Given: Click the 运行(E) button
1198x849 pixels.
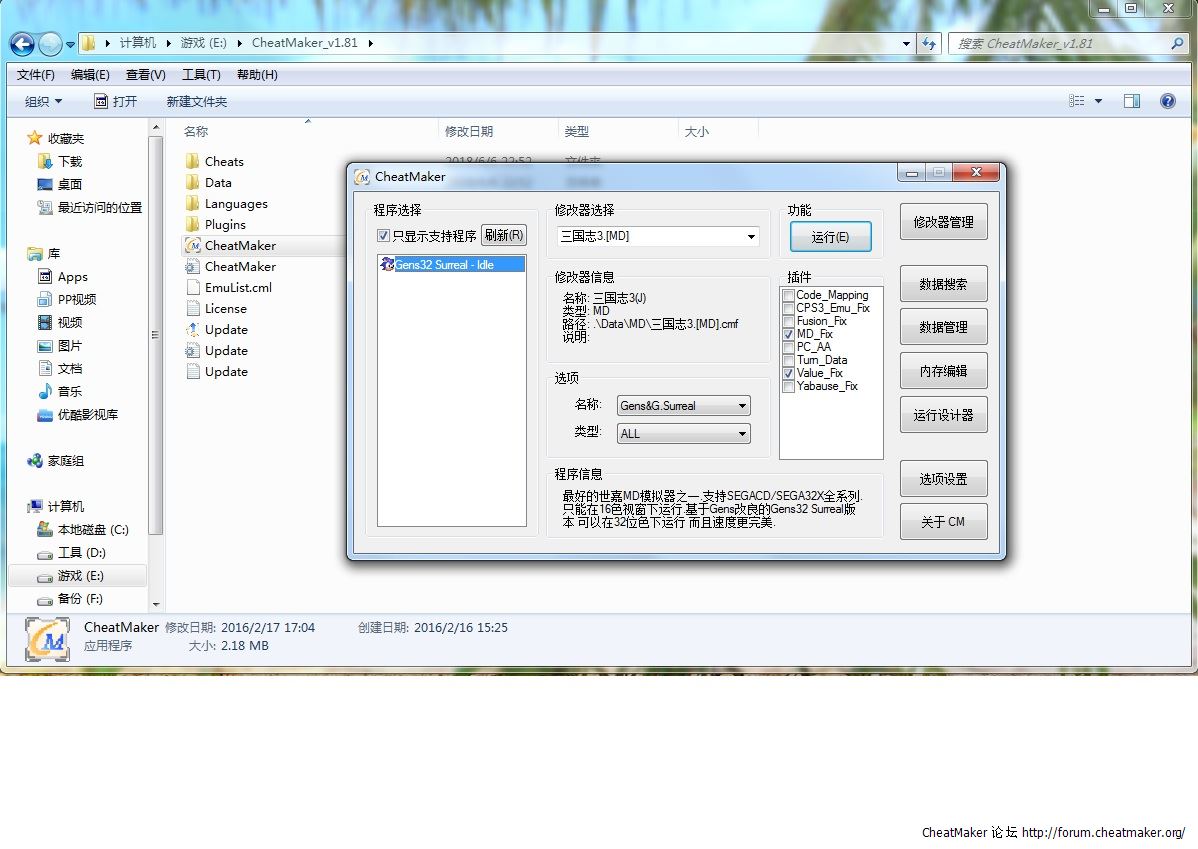Looking at the screenshot, I should tap(830, 237).
